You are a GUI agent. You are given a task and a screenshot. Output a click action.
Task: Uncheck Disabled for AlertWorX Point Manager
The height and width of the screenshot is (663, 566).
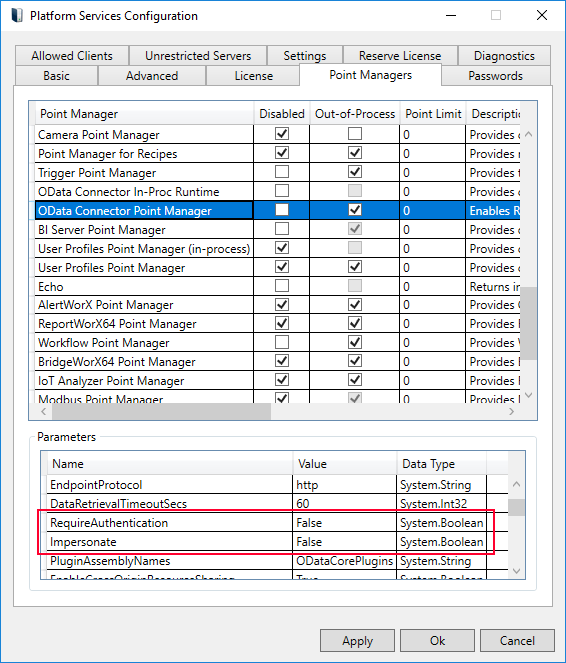[x=282, y=304]
